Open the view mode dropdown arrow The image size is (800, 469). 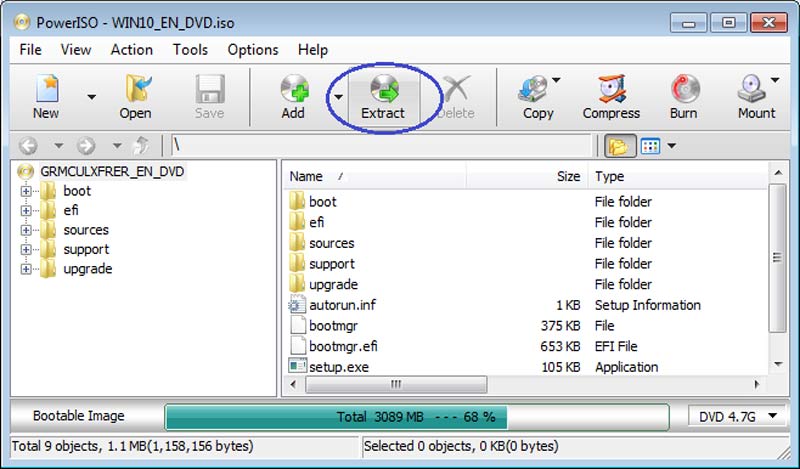[x=671, y=146]
